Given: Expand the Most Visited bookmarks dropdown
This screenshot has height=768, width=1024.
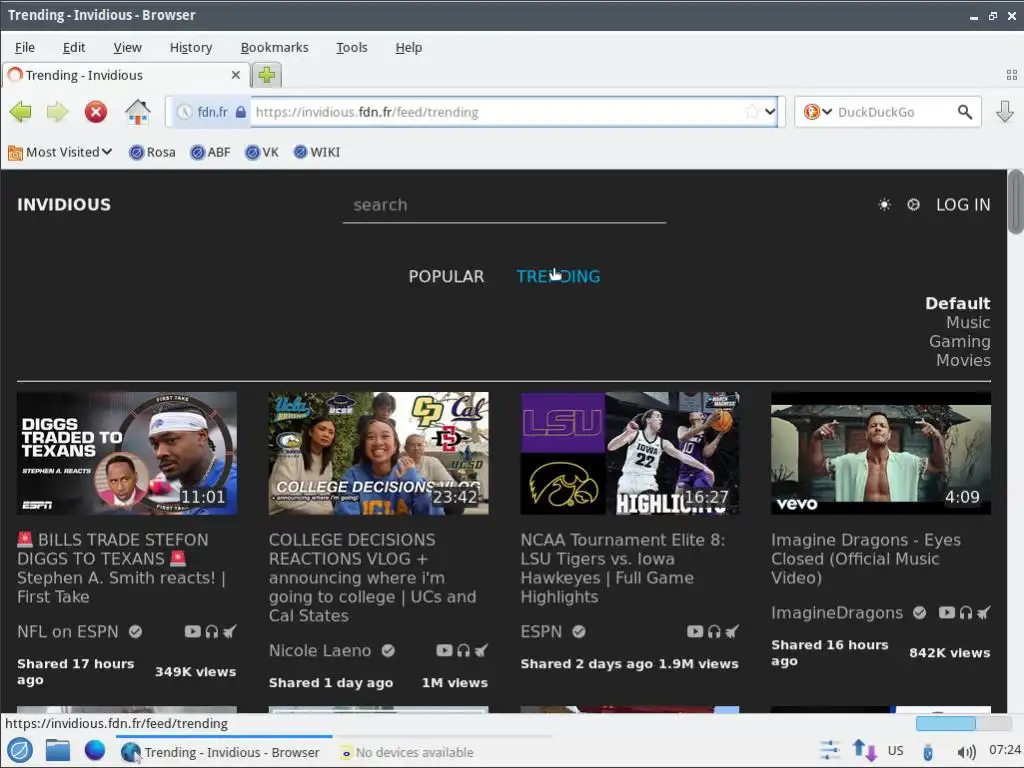Looking at the screenshot, I should [x=60, y=152].
